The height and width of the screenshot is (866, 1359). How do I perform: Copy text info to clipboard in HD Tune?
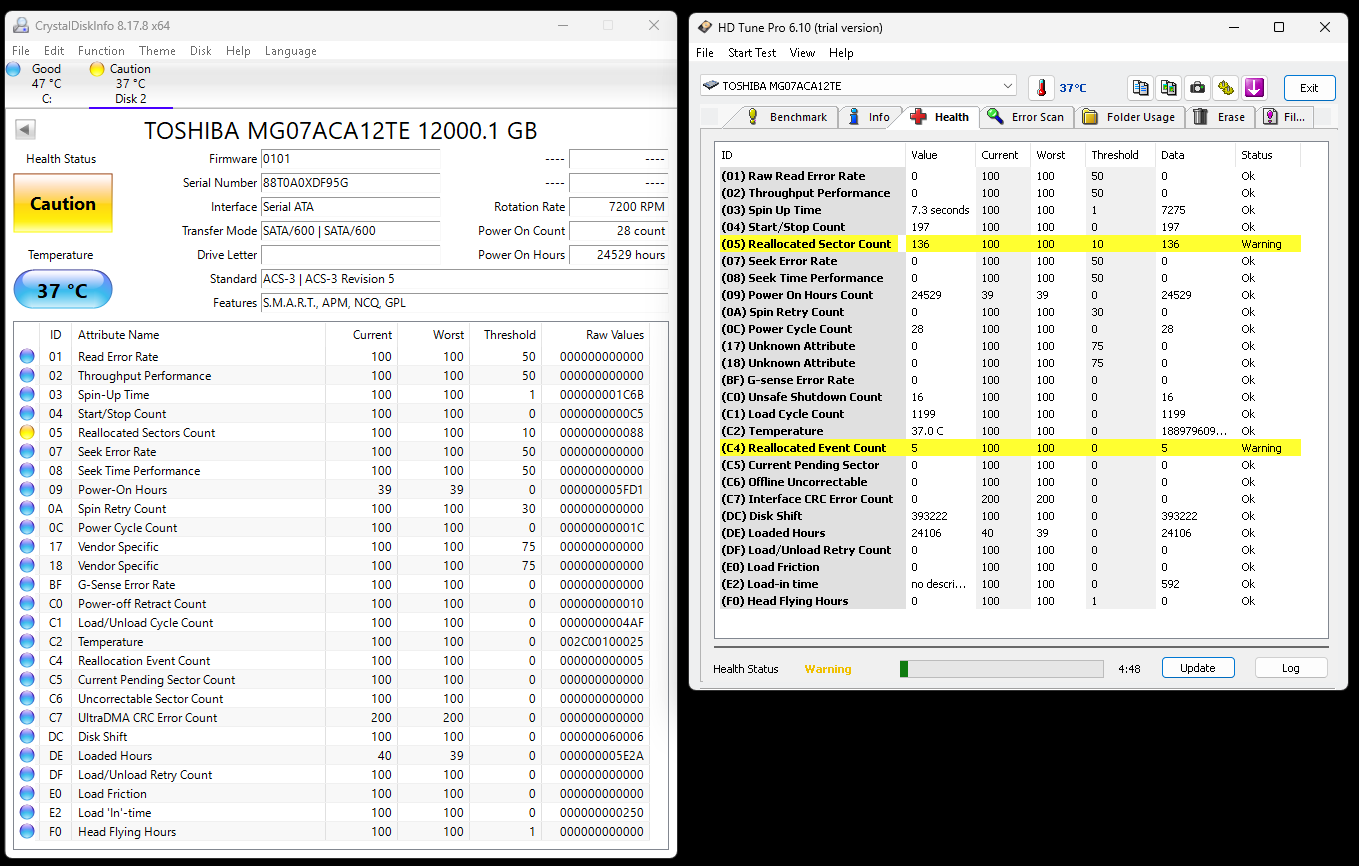(1140, 88)
